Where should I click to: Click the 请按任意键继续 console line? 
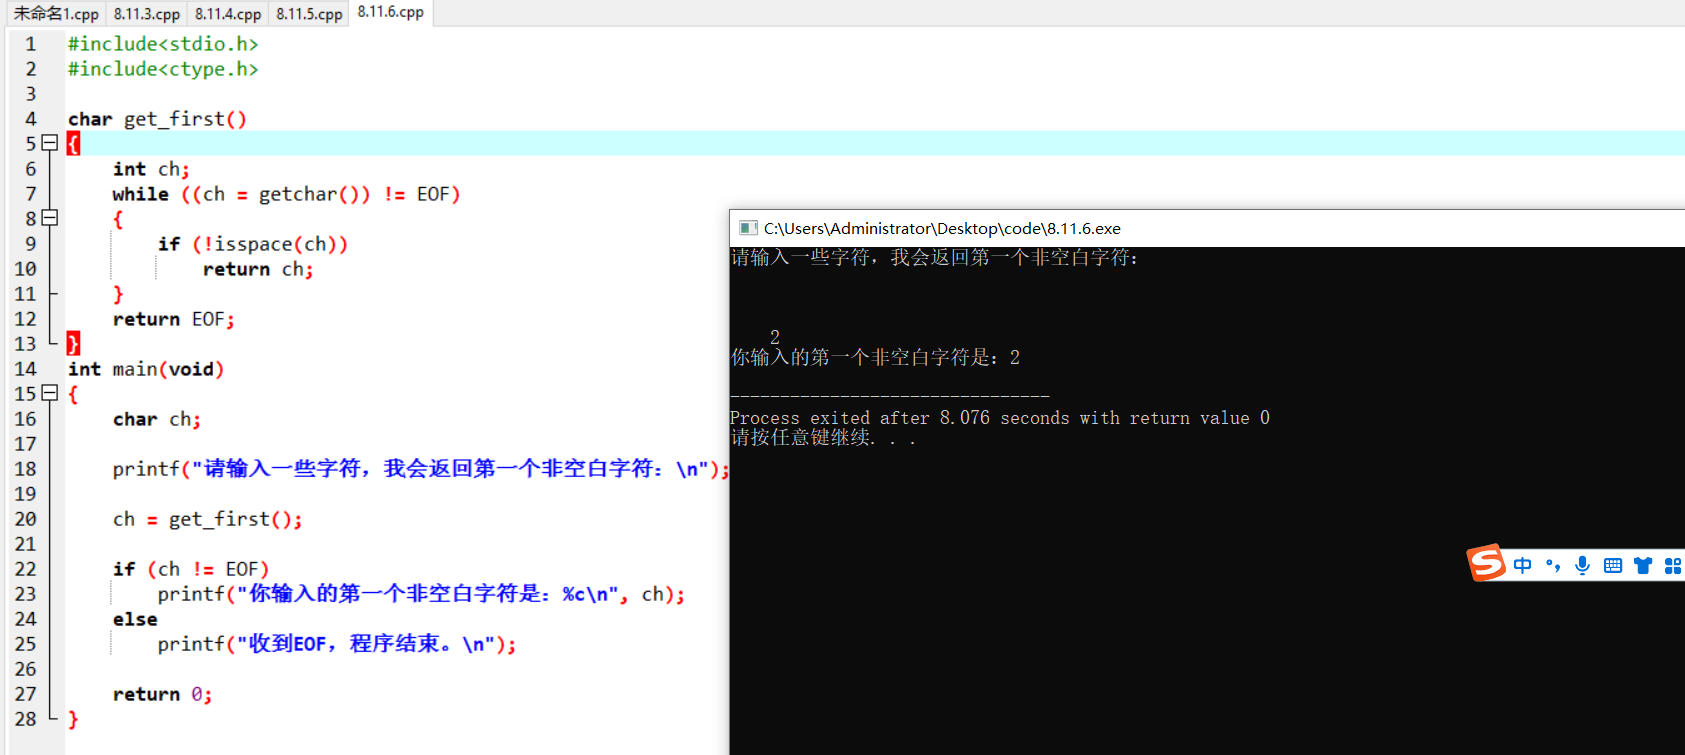(823, 438)
